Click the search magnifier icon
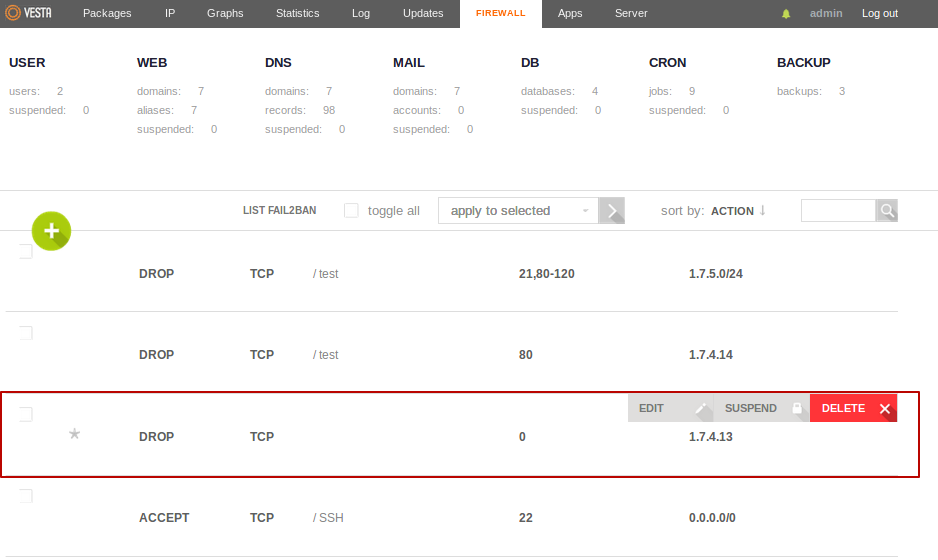This screenshot has height=560, width=938. (886, 211)
